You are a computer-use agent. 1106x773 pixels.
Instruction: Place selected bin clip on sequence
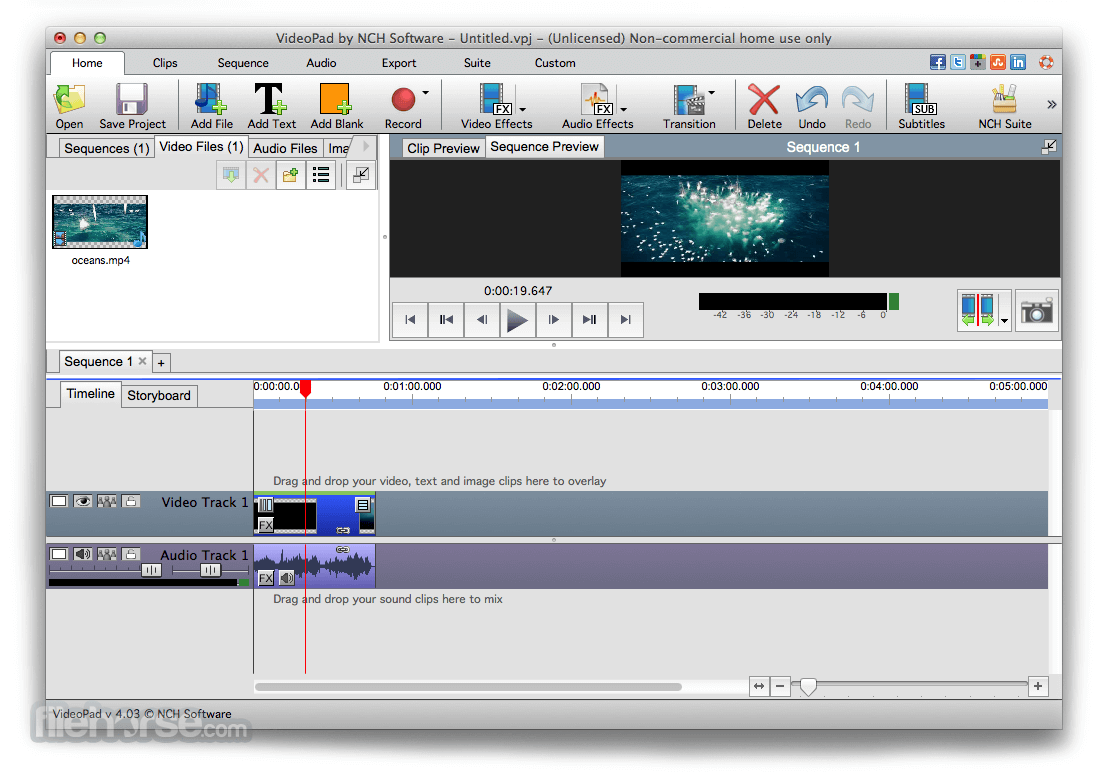pyautogui.click(x=231, y=175)
